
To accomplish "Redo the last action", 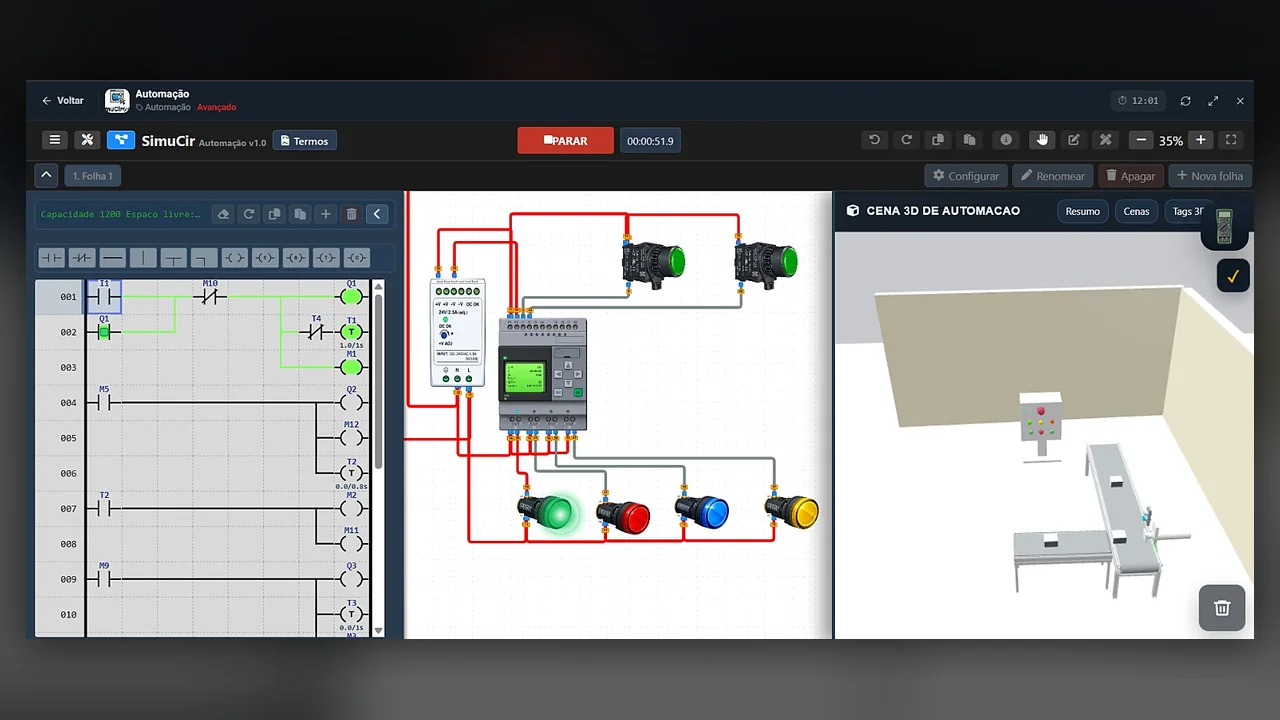I will point(906,140).
